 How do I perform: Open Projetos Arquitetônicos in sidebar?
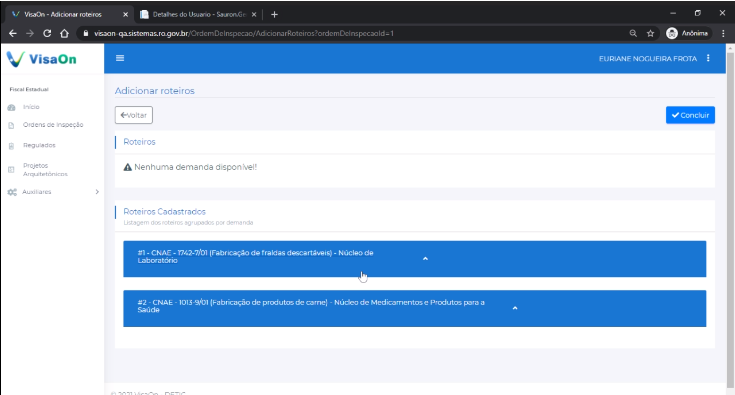point(45,170)
